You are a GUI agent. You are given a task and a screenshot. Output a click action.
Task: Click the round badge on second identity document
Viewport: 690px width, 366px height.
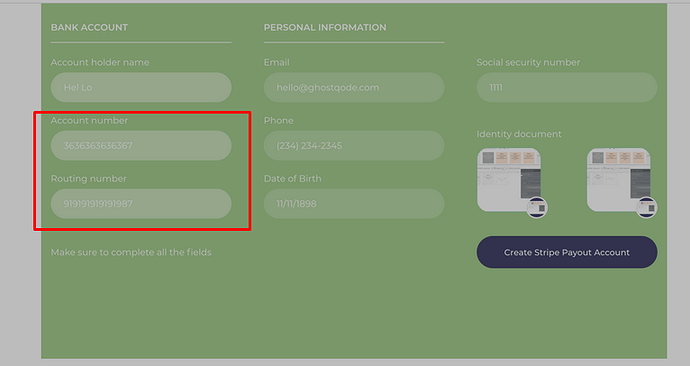(x=647, y=208)
